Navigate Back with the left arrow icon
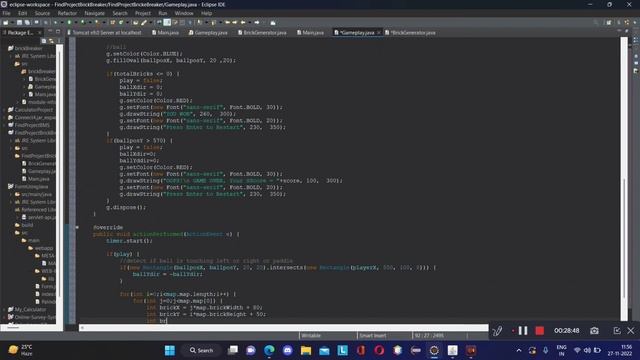 (243, 22)
